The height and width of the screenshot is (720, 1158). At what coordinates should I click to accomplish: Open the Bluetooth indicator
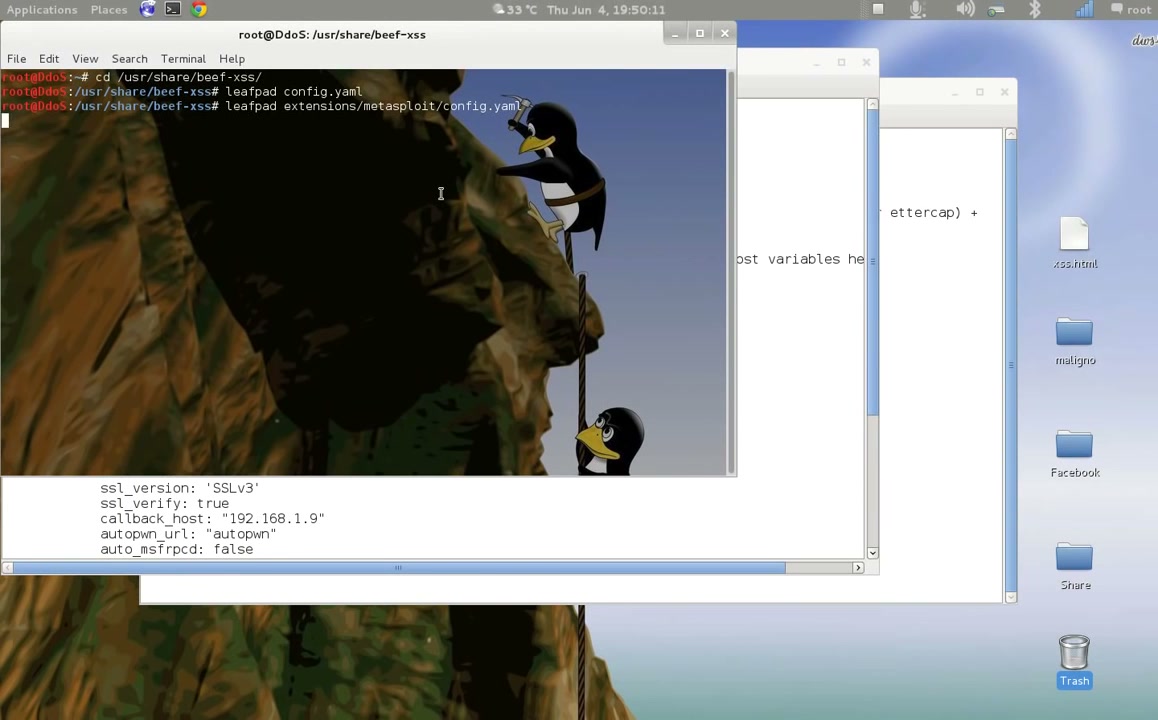point(1035,9)
